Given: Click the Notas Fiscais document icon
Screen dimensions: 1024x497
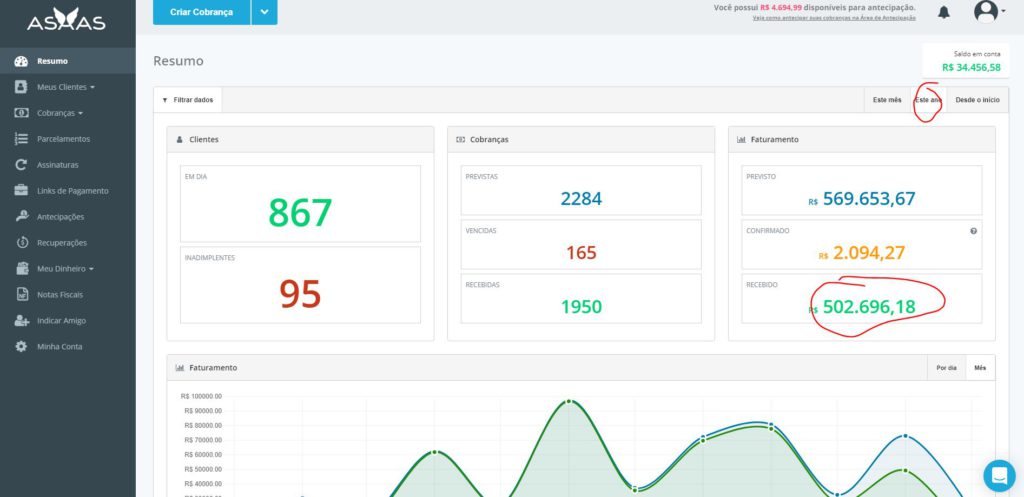Looking at the screenshot, I should click(x=21, y=295).
